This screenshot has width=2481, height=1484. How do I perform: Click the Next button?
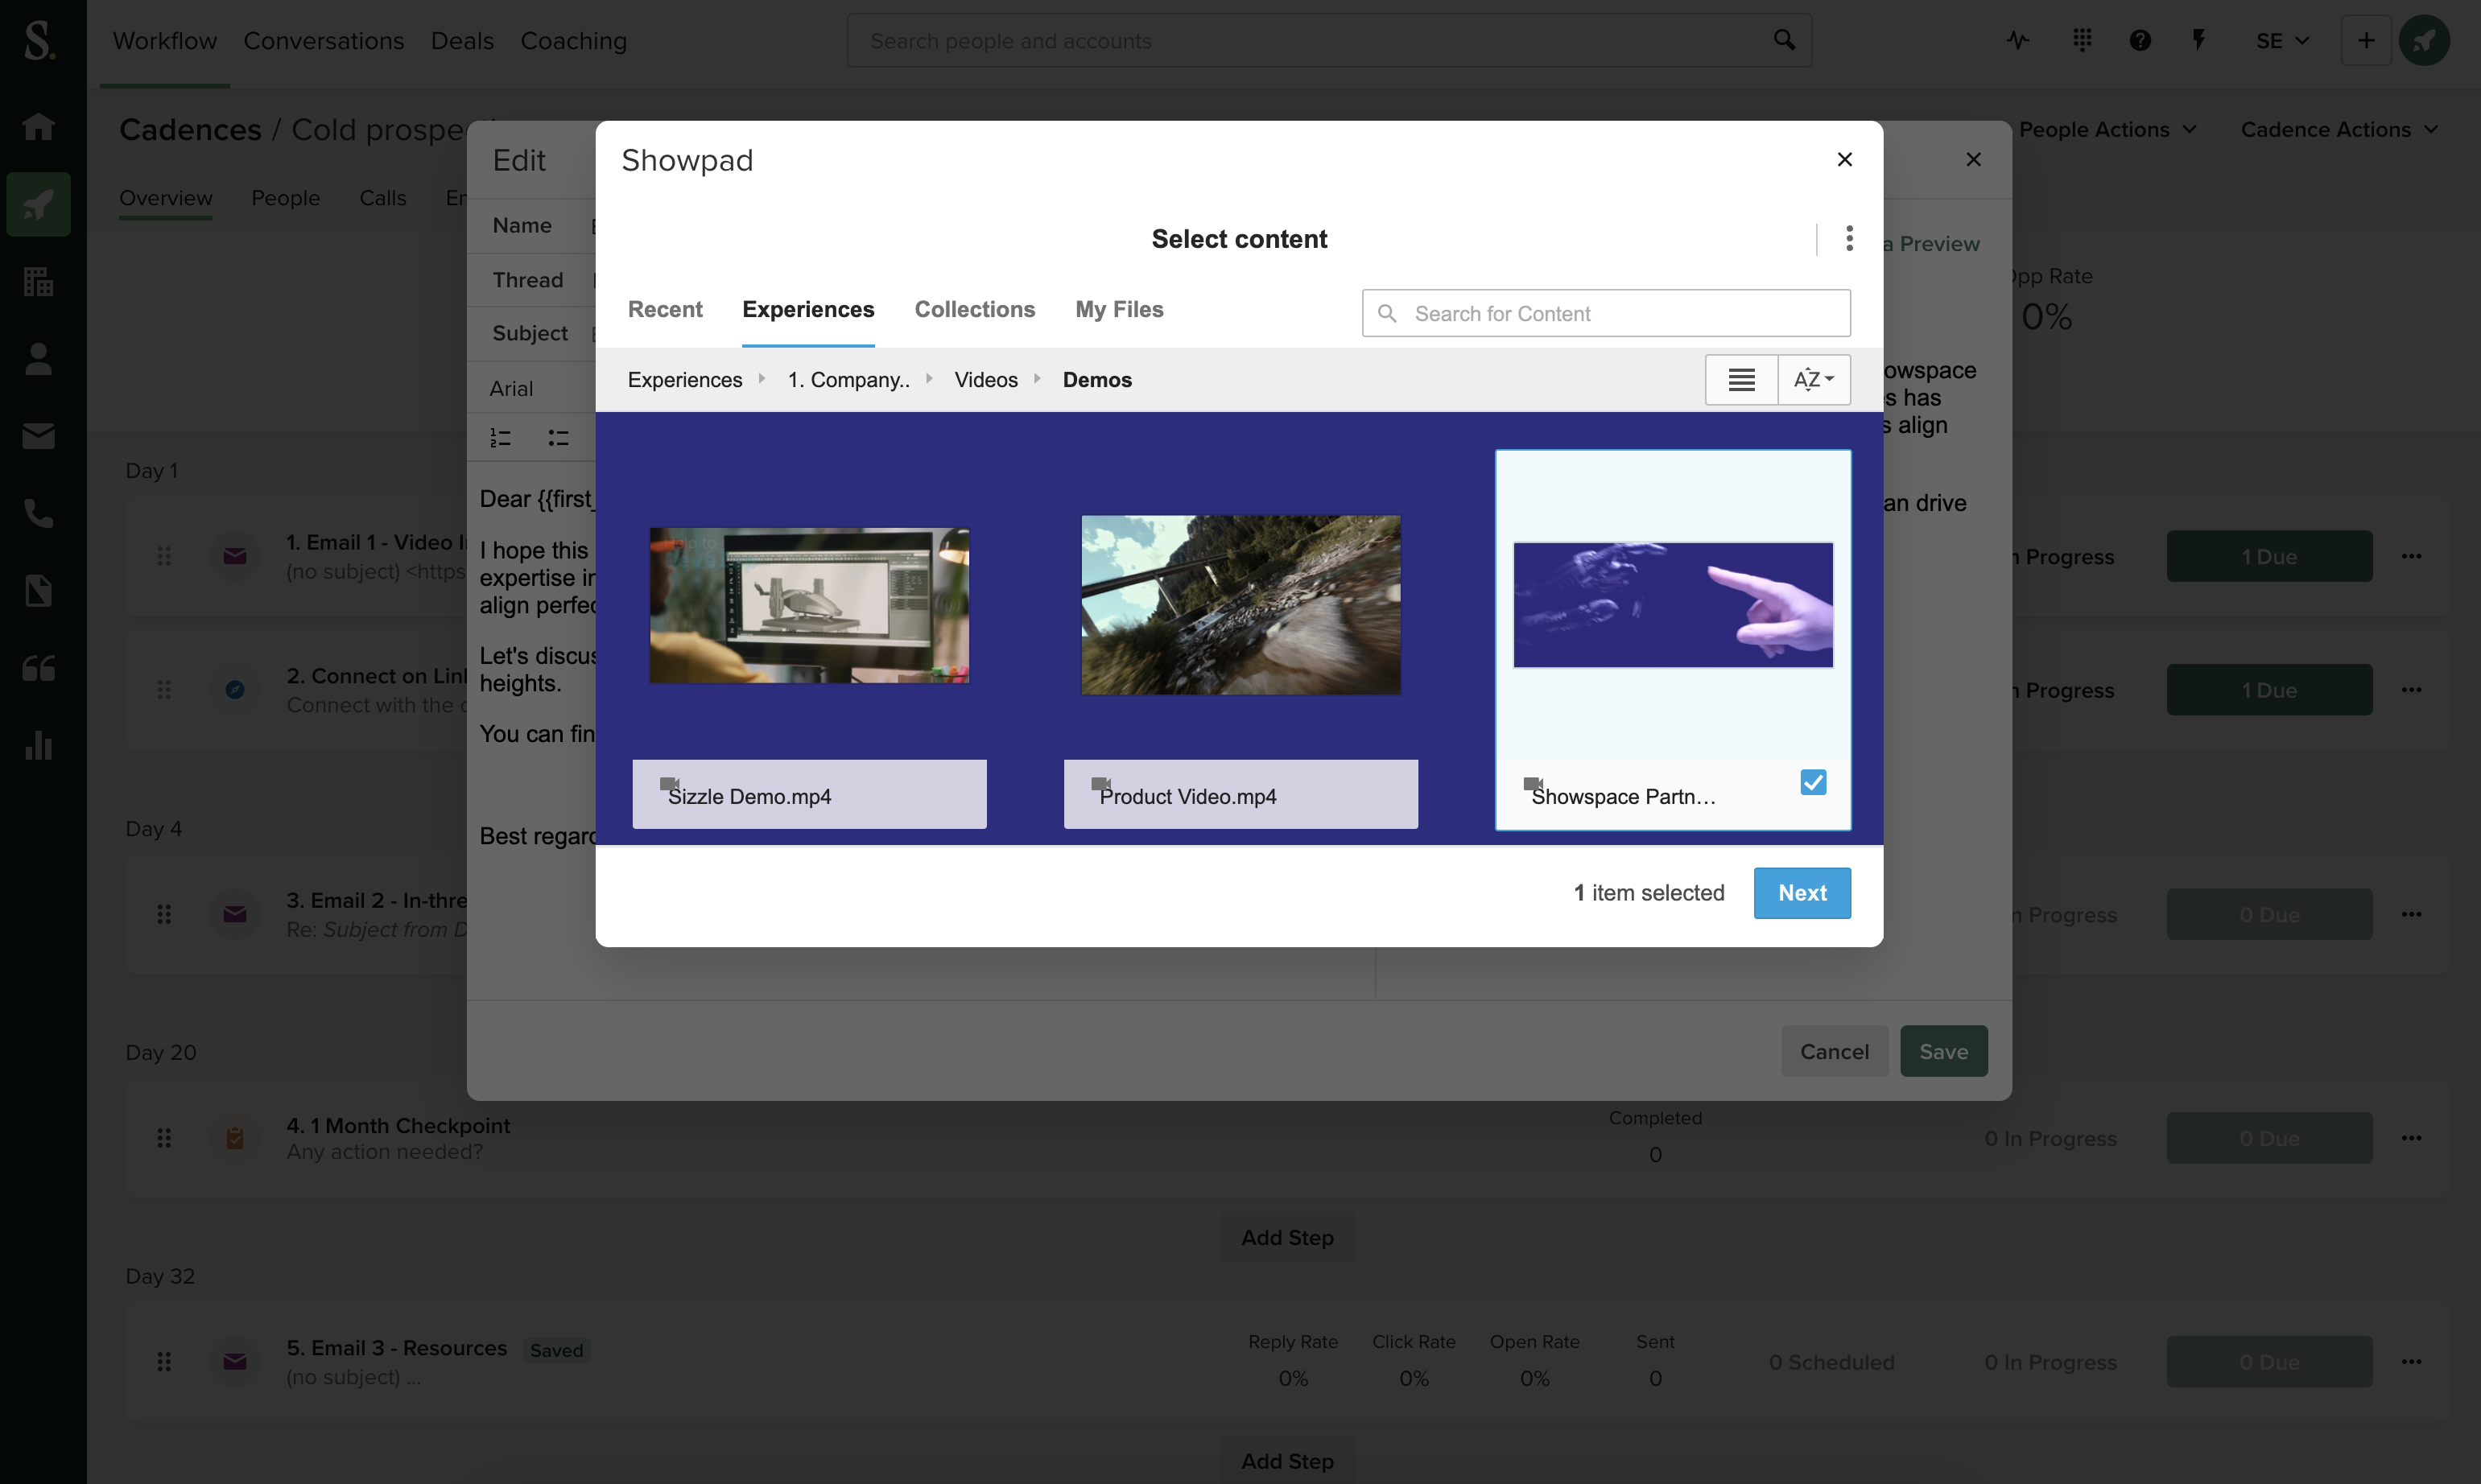pos(1802,893)
